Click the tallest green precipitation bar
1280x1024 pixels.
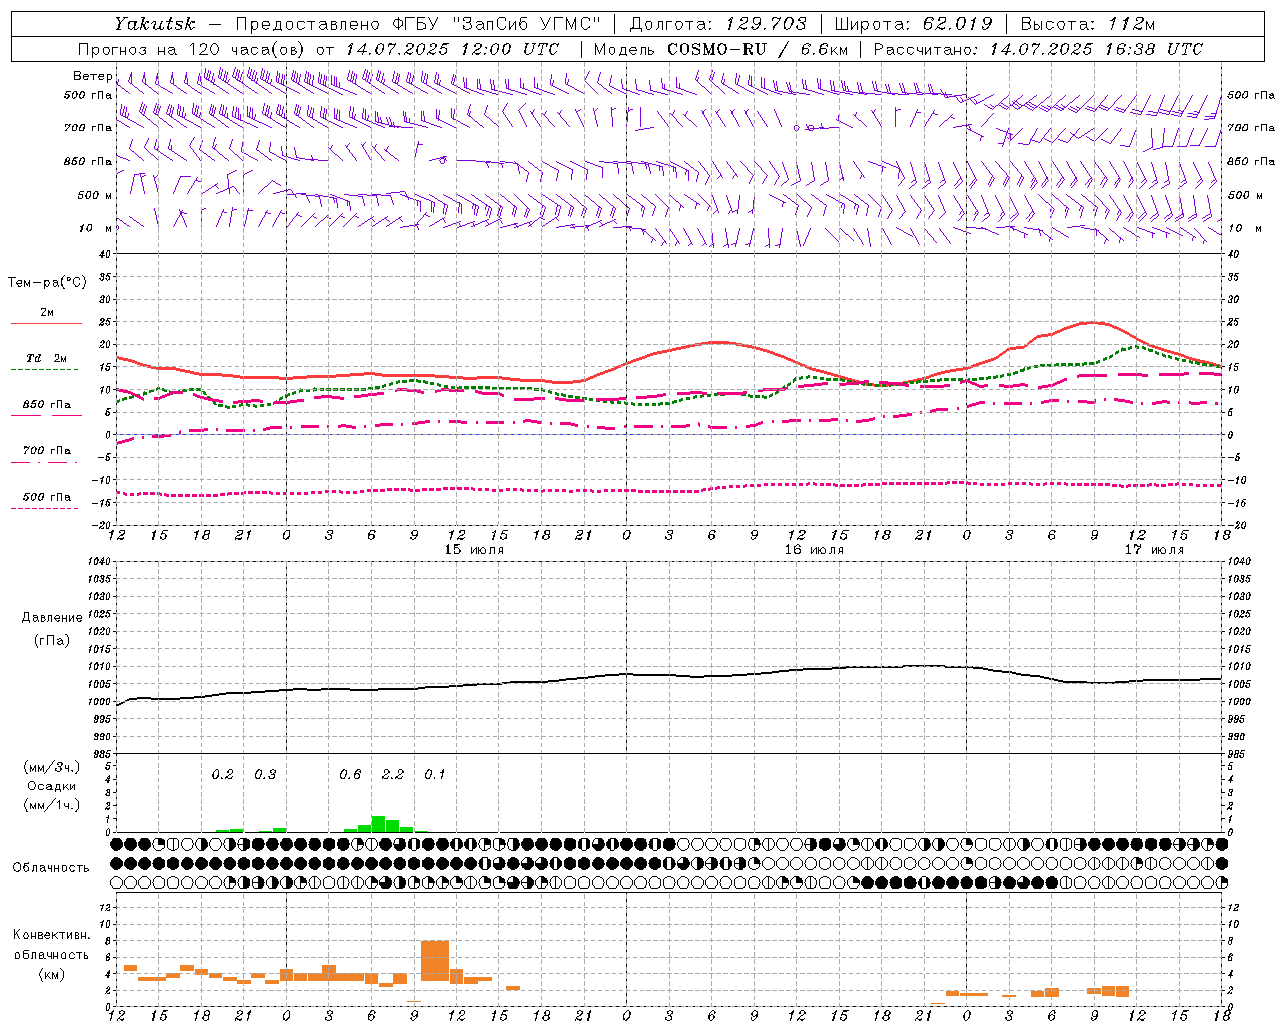click(x=378, y=824)
